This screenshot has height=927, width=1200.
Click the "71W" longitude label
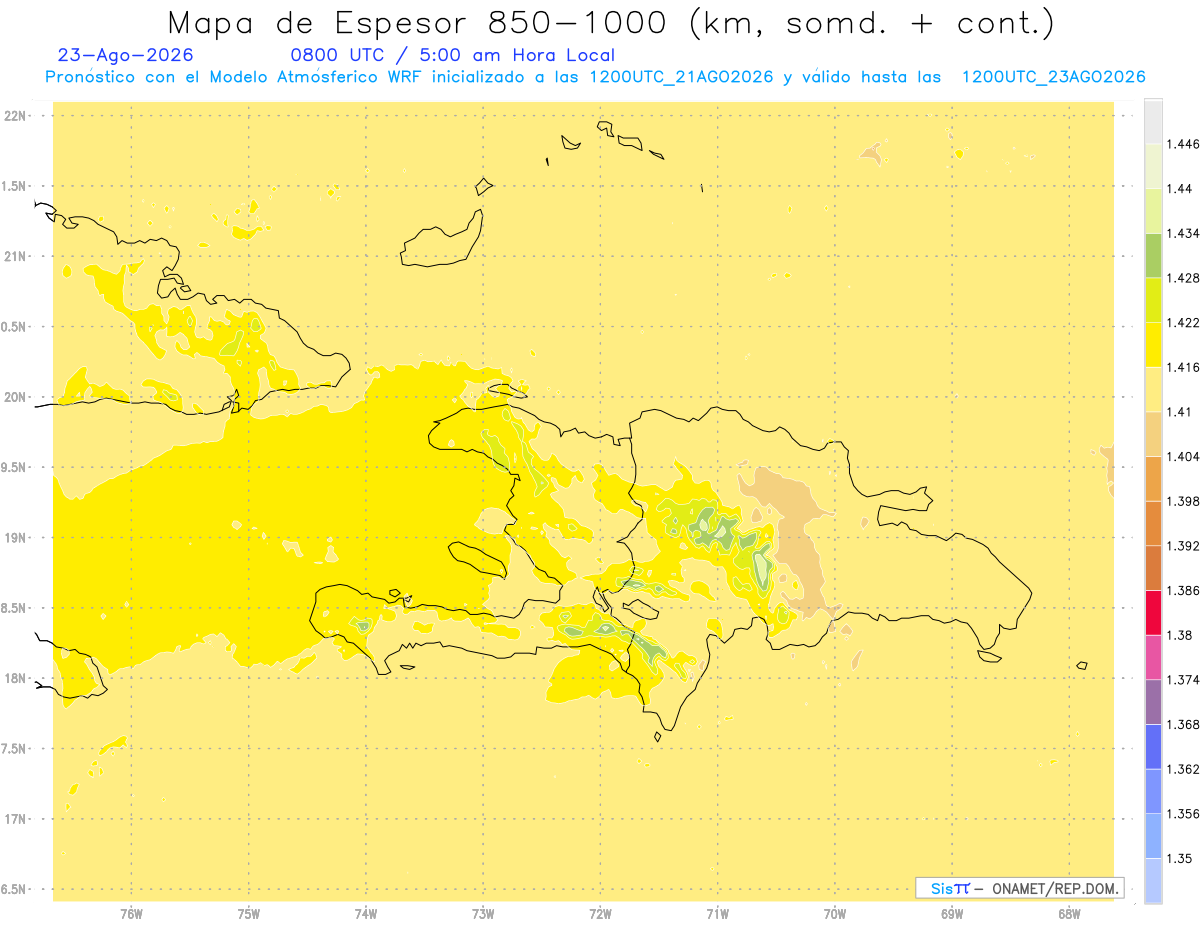click(717, 914)
